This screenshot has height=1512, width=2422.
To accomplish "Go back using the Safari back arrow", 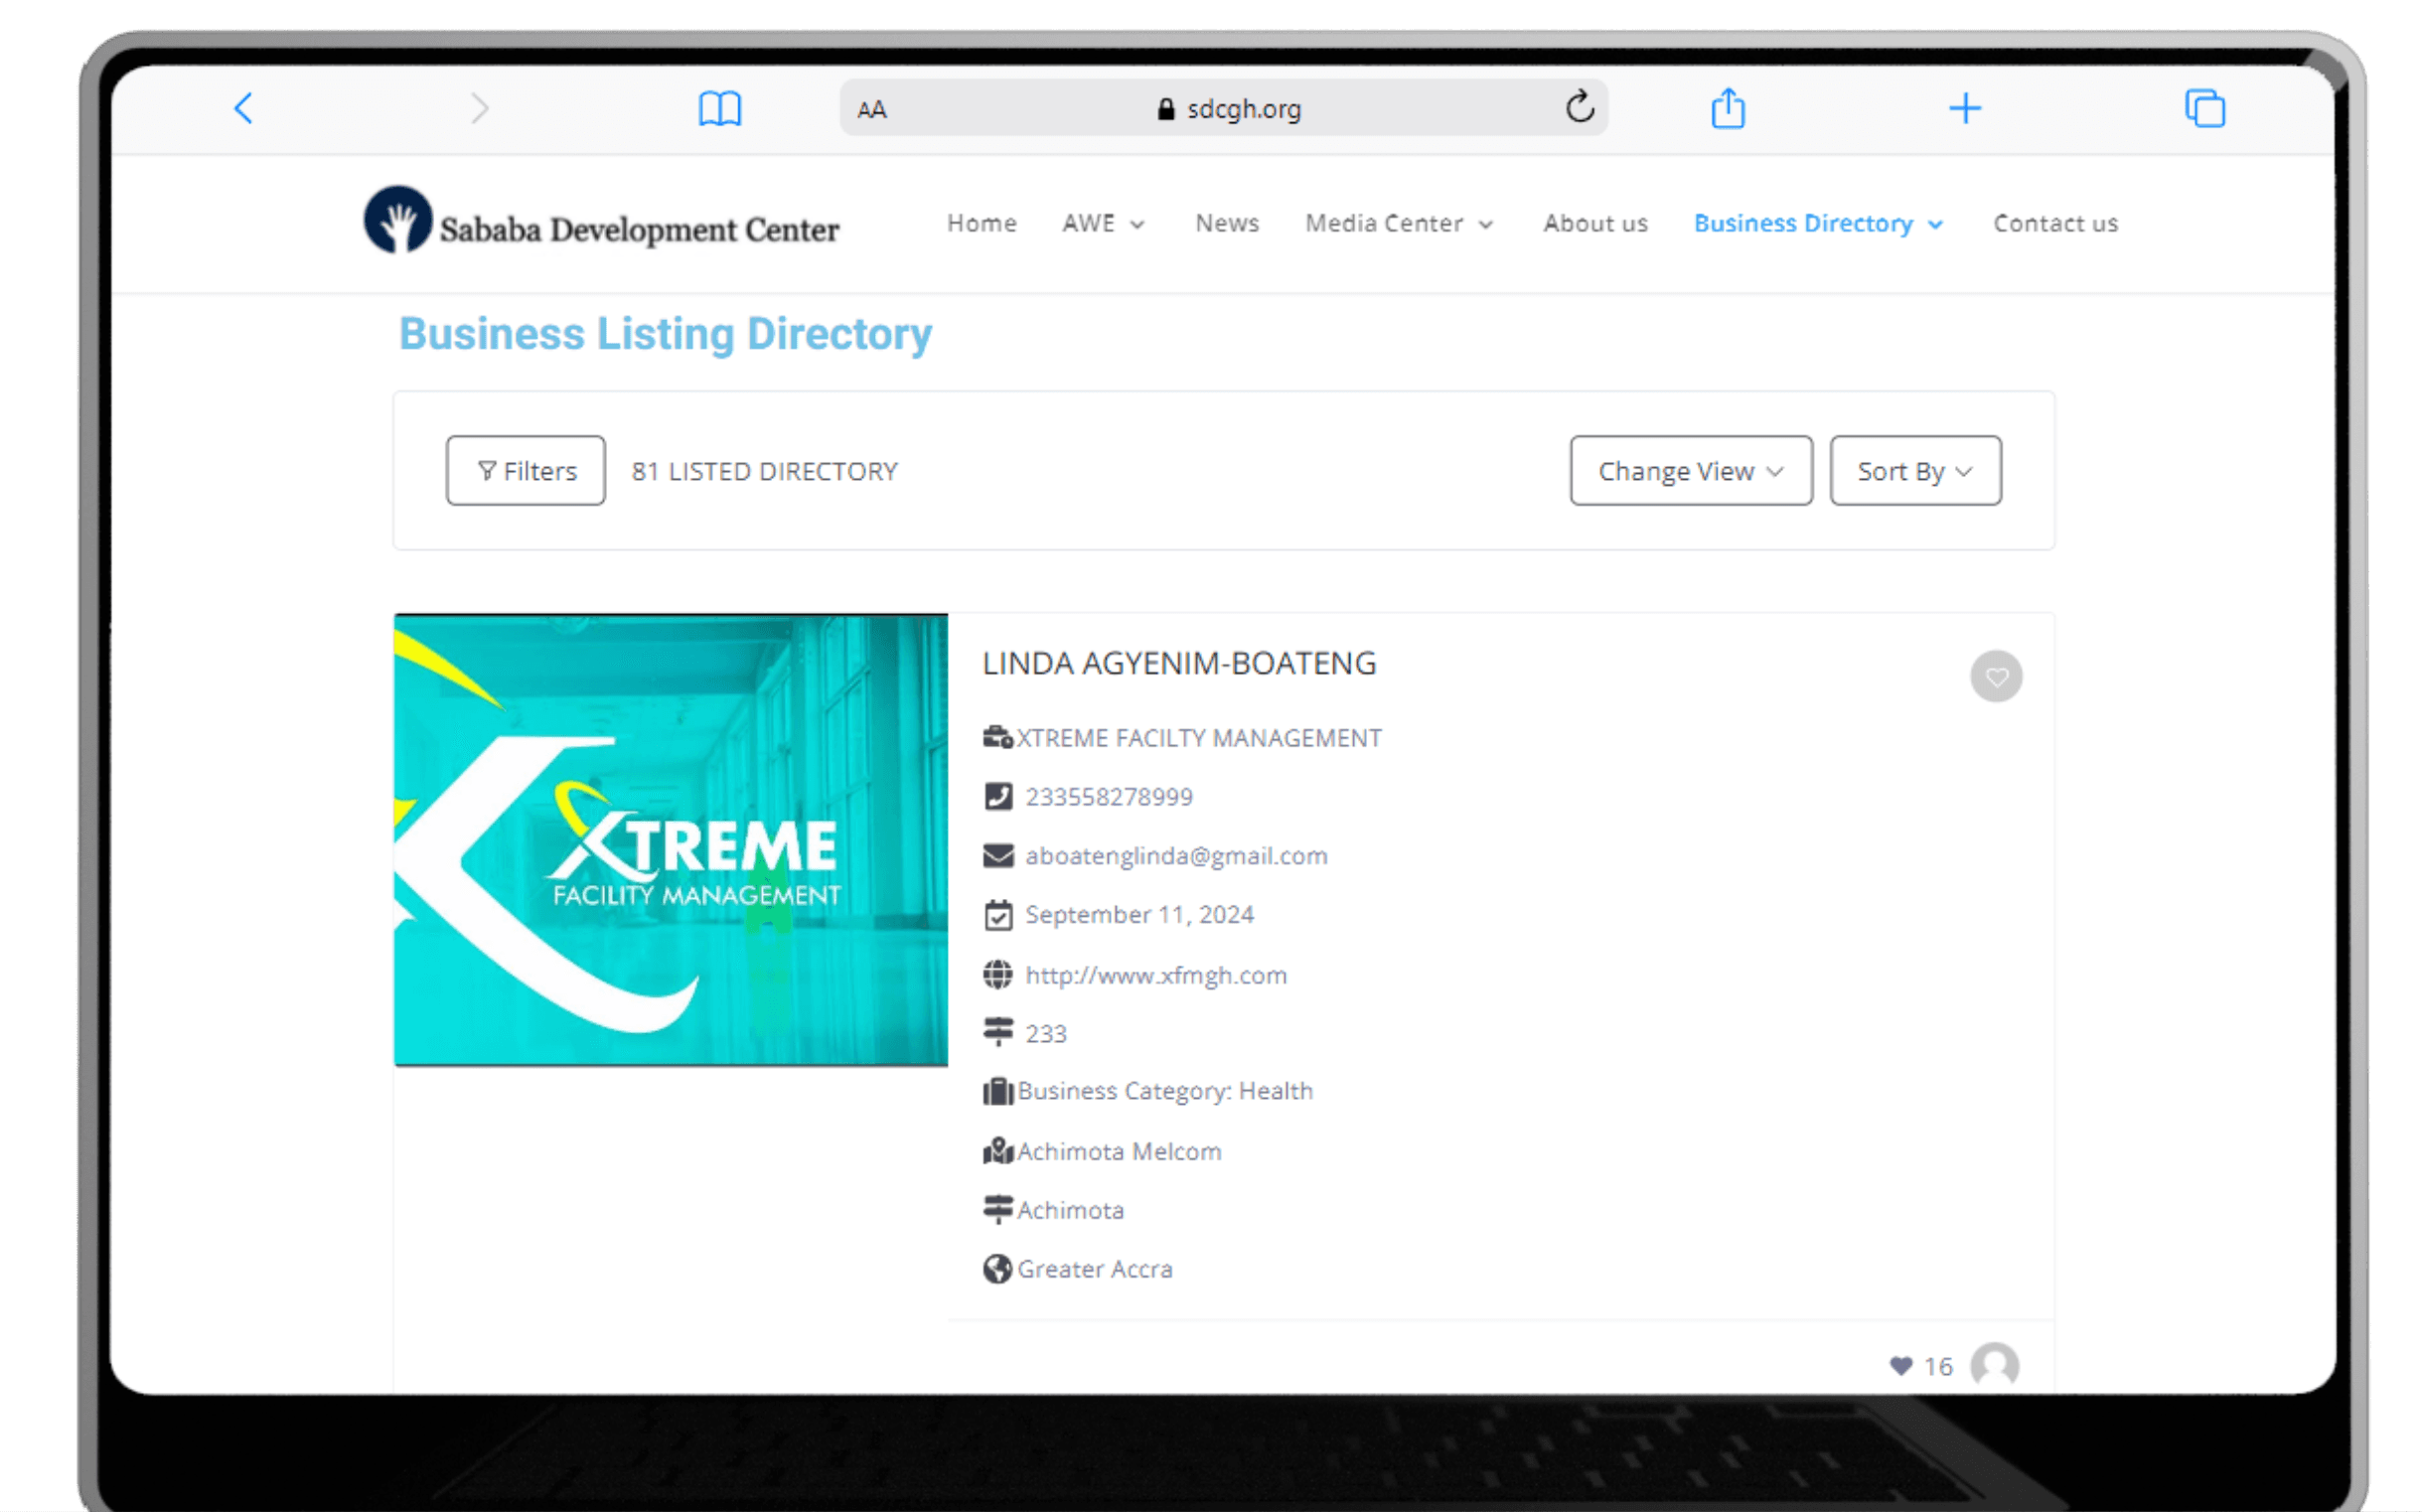I will 243,108.
